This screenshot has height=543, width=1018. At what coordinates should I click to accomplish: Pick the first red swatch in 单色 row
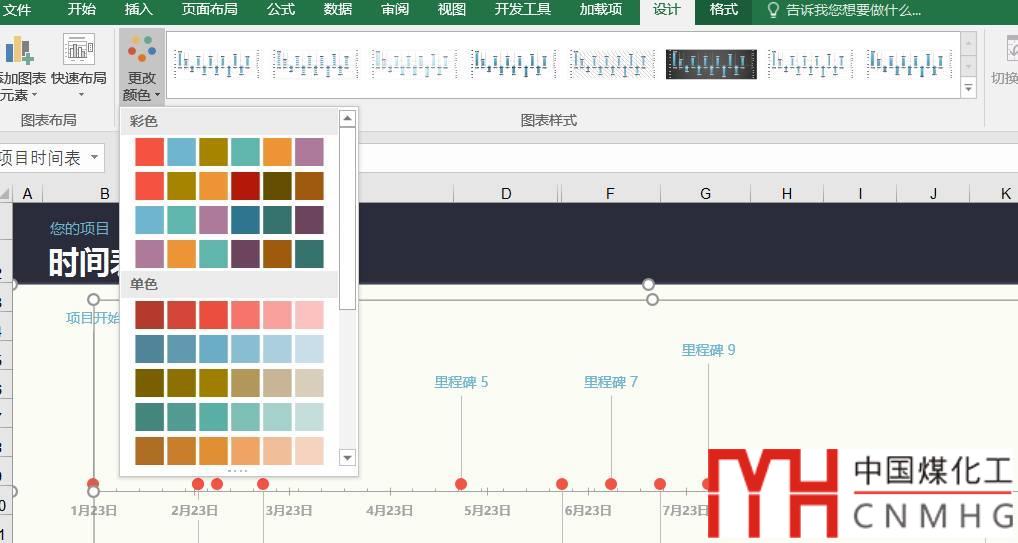[x=150, y=315]
